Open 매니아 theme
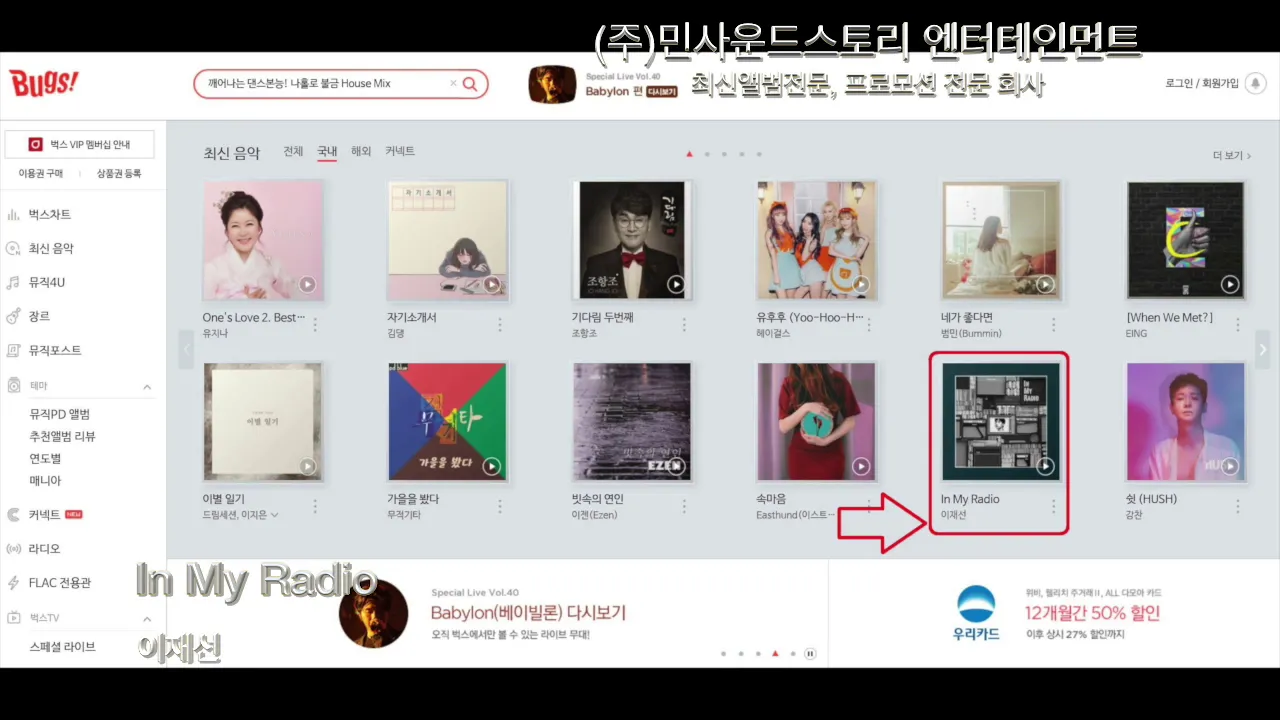The width and height of the screenshot is (1280, 720). click(45, 481)
